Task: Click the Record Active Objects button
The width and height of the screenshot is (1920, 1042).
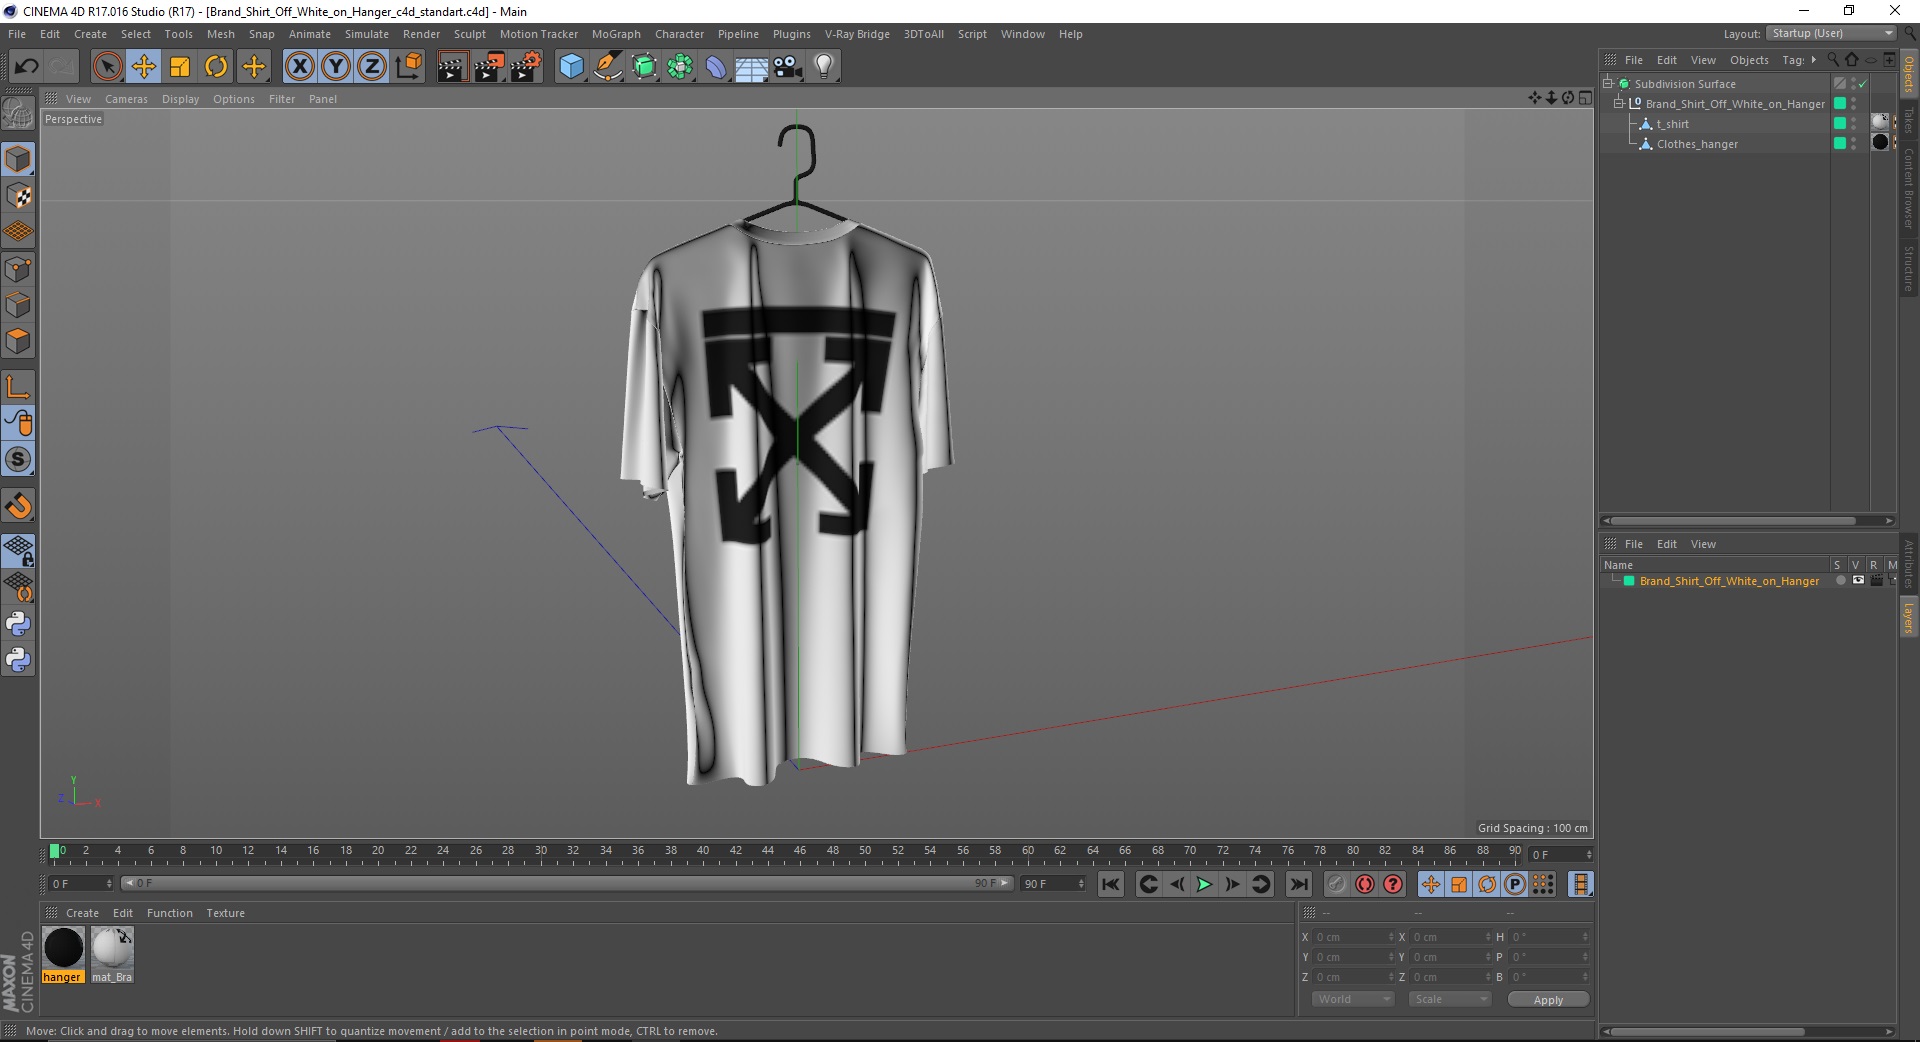Action: click(1336, 884)
